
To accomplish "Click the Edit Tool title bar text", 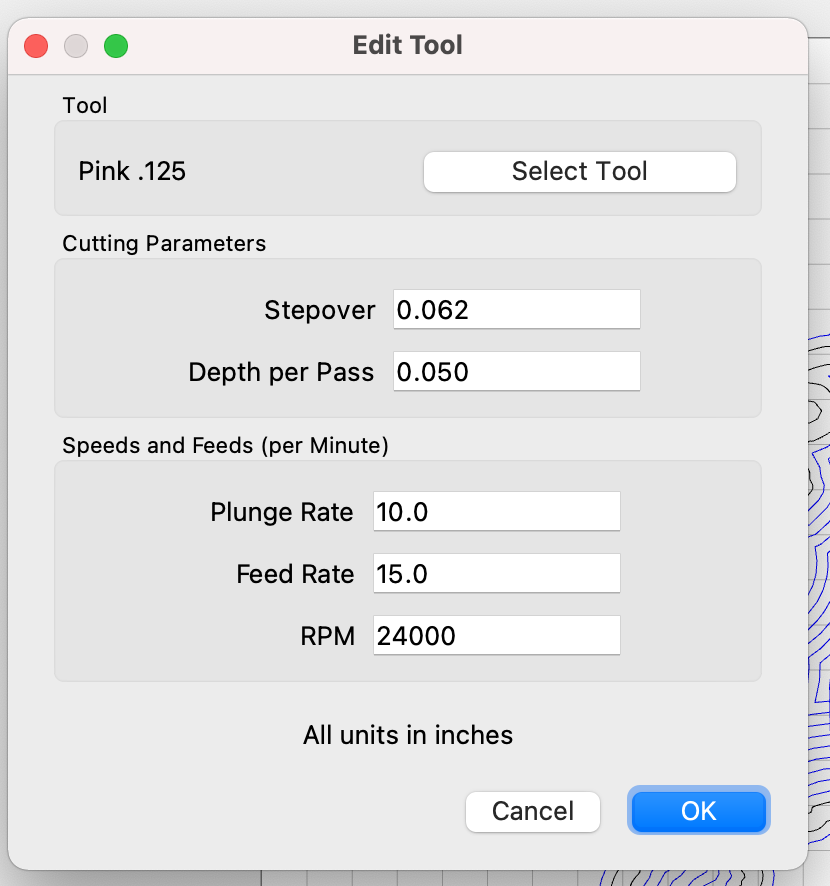I will (x=407, y=45).
